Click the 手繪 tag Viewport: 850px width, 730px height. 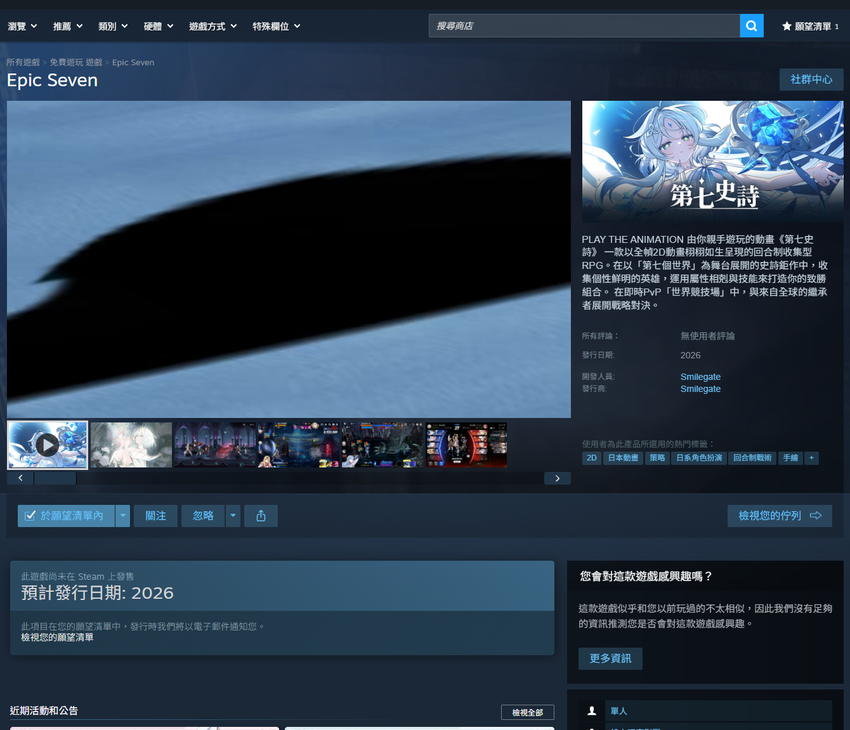pos(790,458)
